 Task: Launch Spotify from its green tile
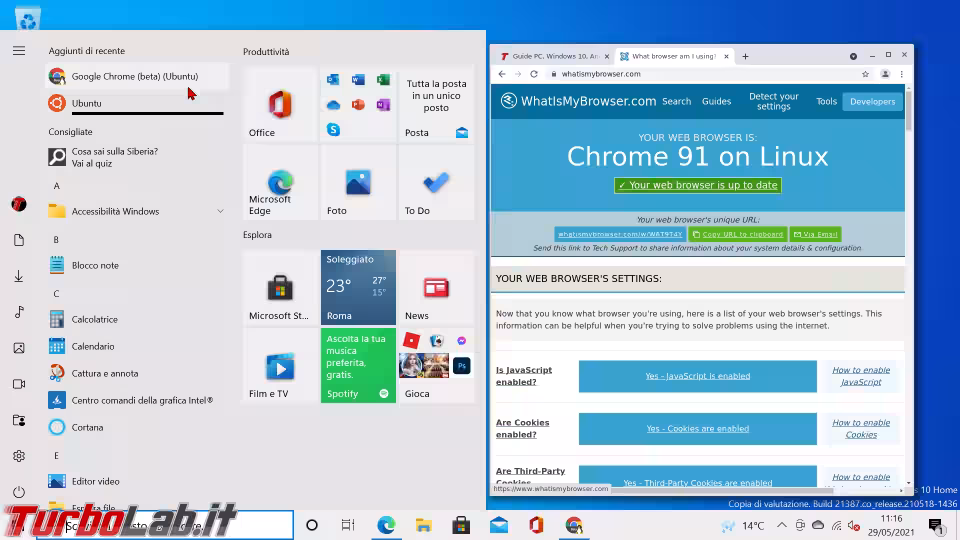(358, 366)
